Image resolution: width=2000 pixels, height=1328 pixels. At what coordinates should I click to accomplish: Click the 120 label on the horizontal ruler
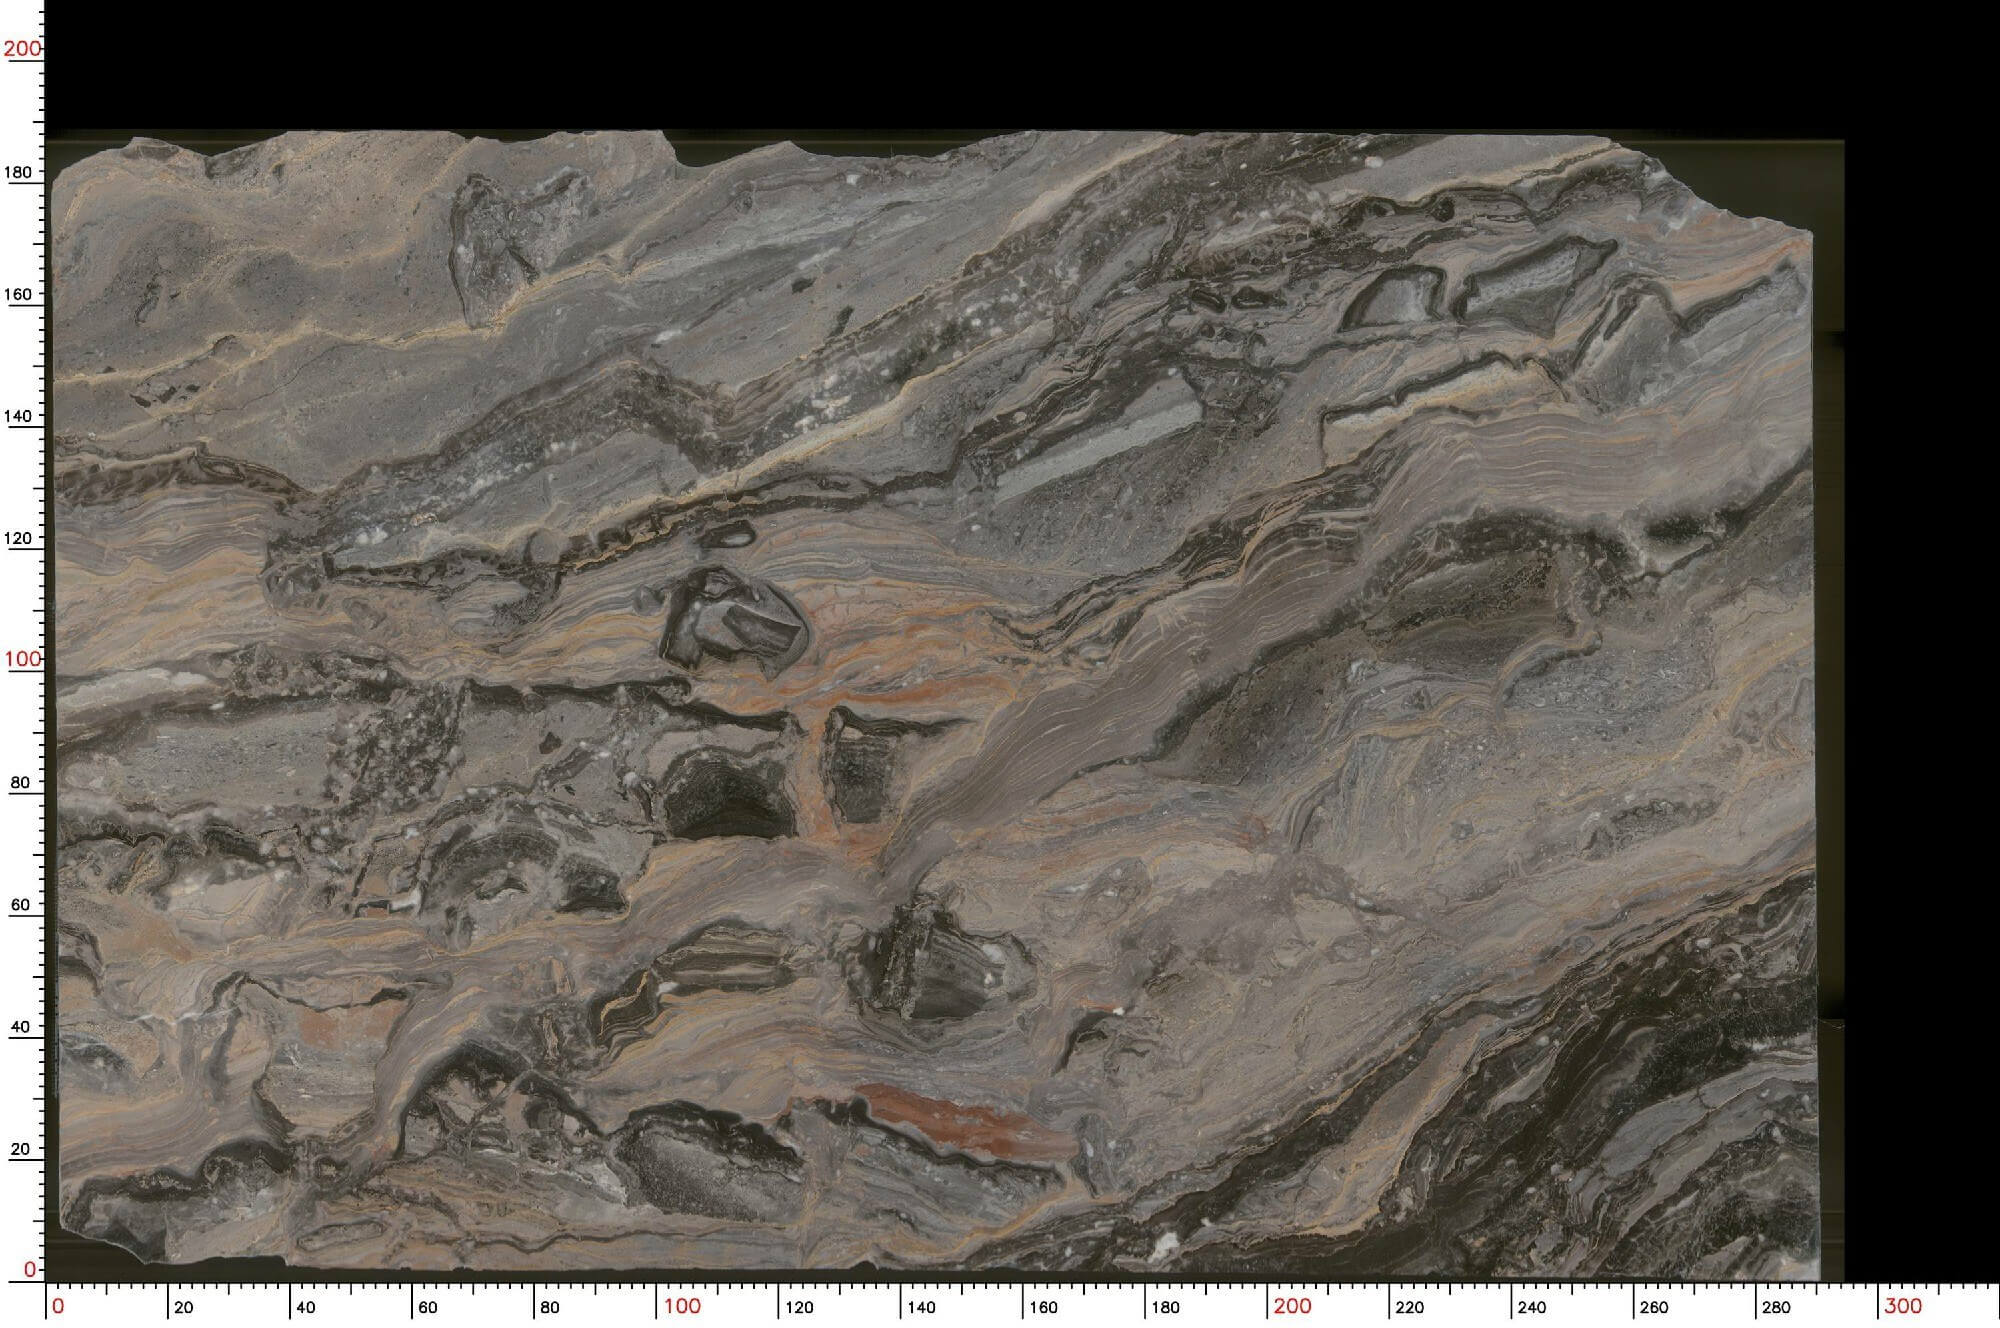pyautogui.click(x=799, y=1307)
